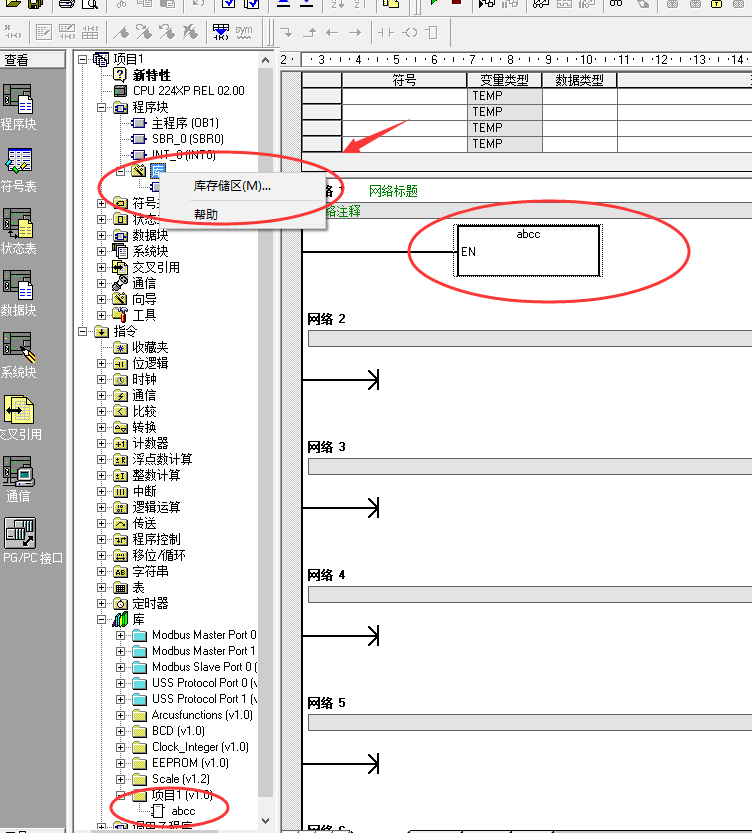Expand the 交叉引用 tree node
Viewport: 752px width, 833px height.
pyautogui.click(x=101, y=267)
